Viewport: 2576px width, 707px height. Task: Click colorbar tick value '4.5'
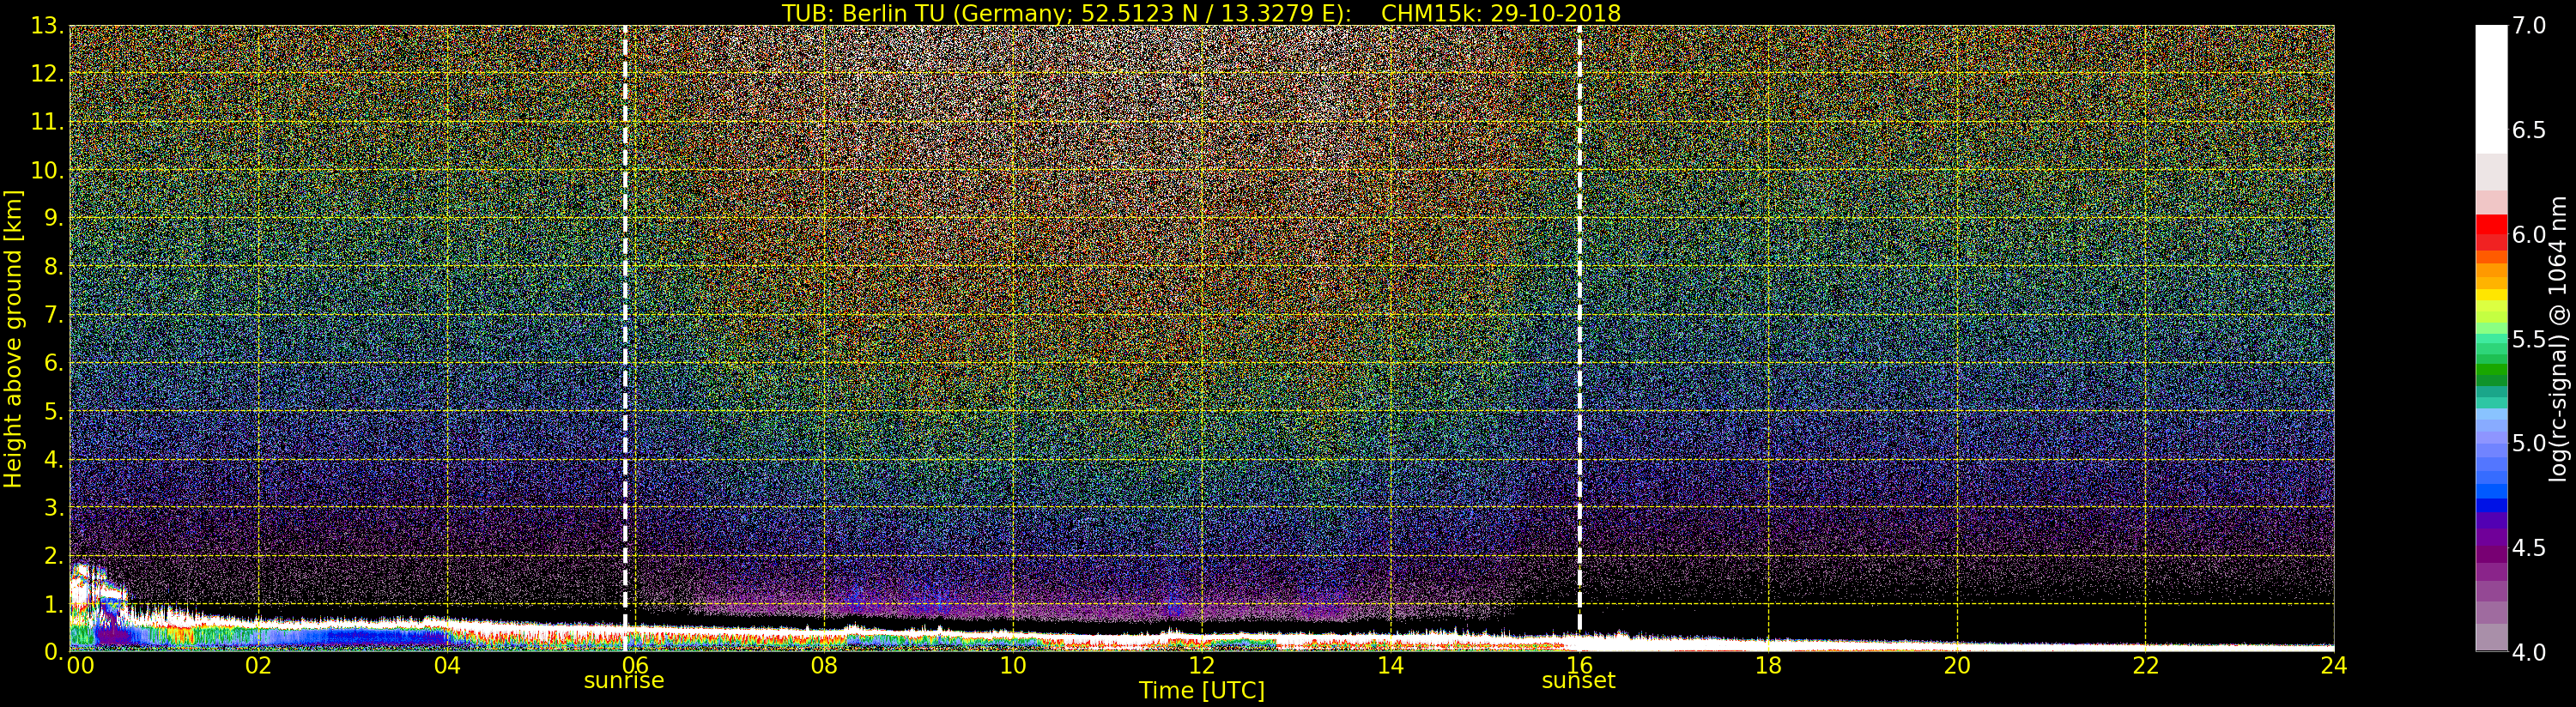[x=2529, y=548]
